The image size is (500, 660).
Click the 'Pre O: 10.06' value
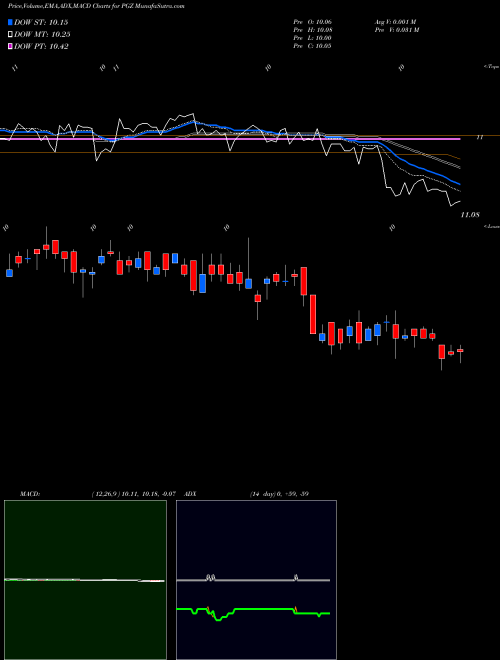click(312, 22)
